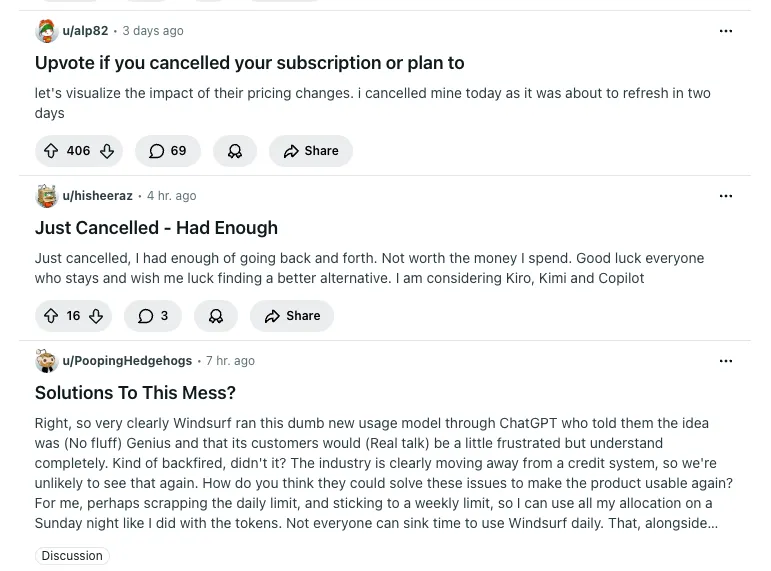Open overflow menu on alp82's post

[726, 31]
